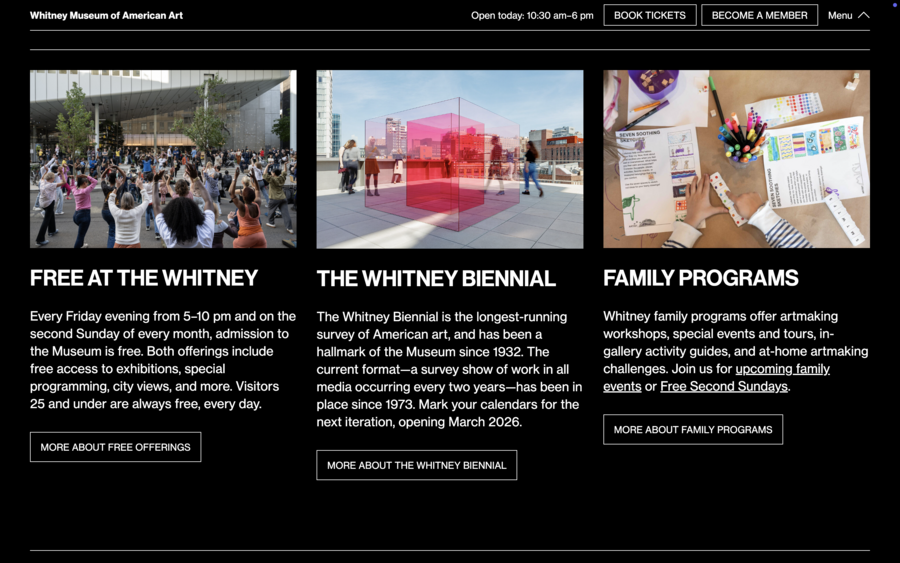Collapse the menu using the chevron arrow
900x563 pixels.
(863, 15)
